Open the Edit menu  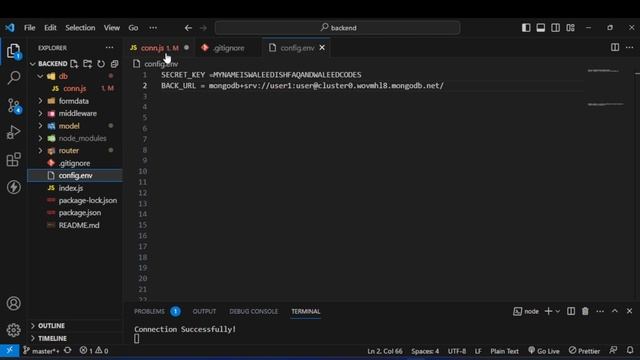50,28
